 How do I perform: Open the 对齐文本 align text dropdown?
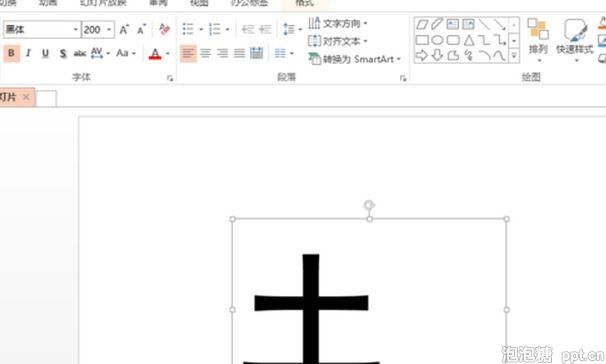(x=338, y=41)
